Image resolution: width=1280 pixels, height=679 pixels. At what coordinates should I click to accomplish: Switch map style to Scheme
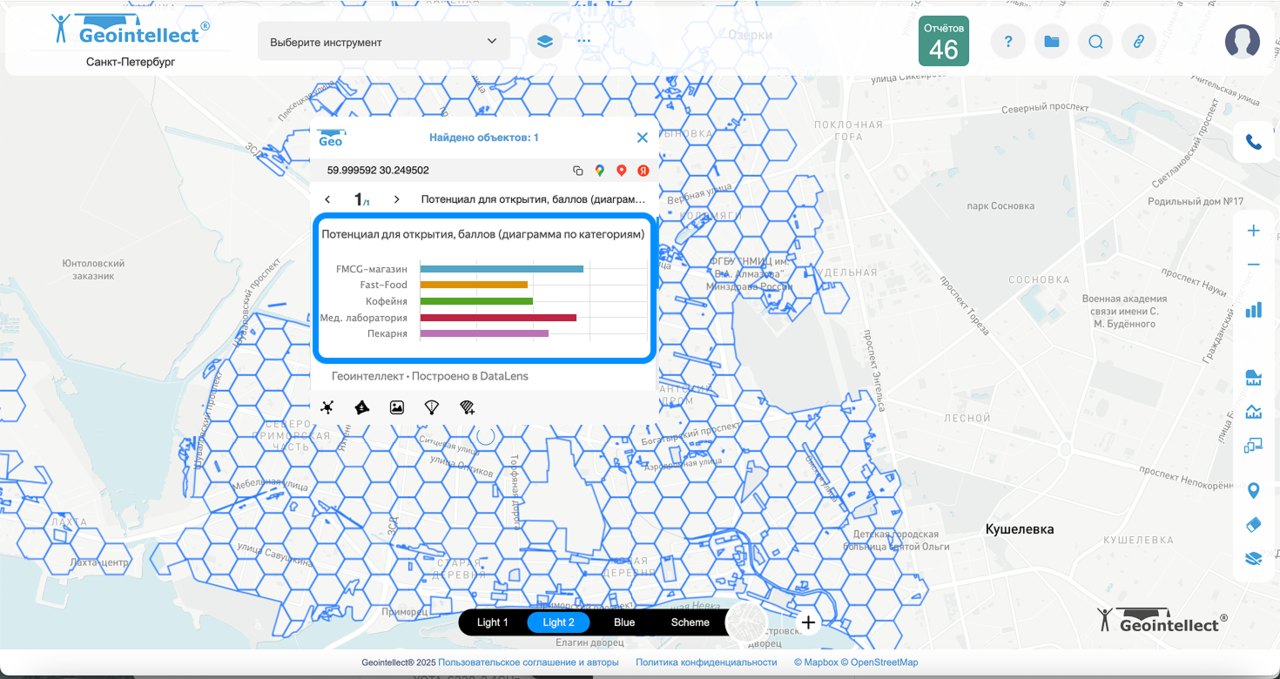(x=690, y=622)
